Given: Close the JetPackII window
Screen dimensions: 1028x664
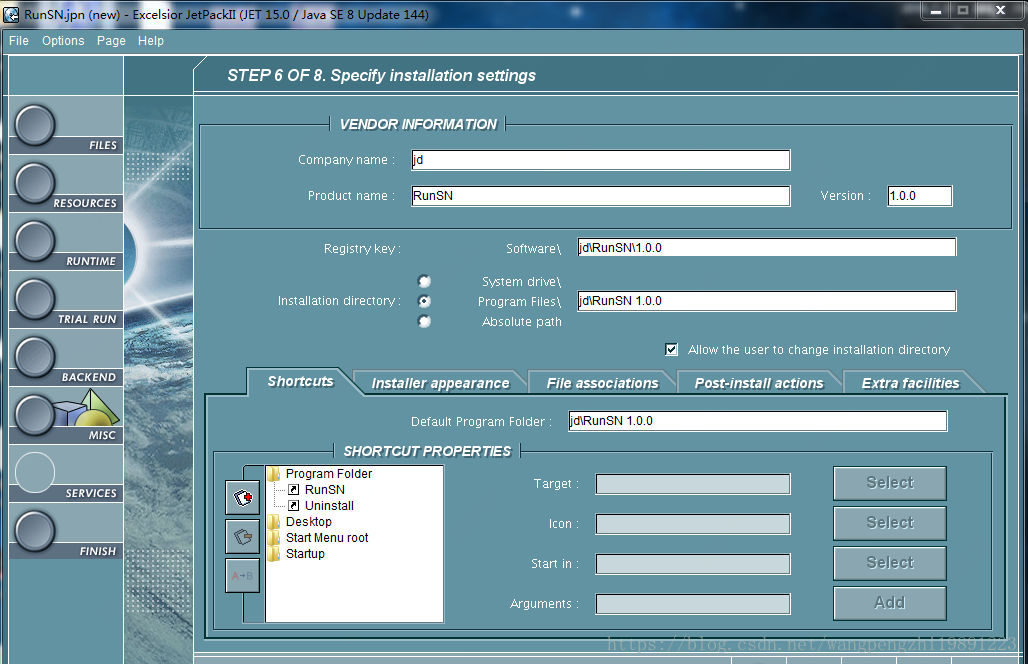Looking at the screenshot, I should pos(1000,10).
